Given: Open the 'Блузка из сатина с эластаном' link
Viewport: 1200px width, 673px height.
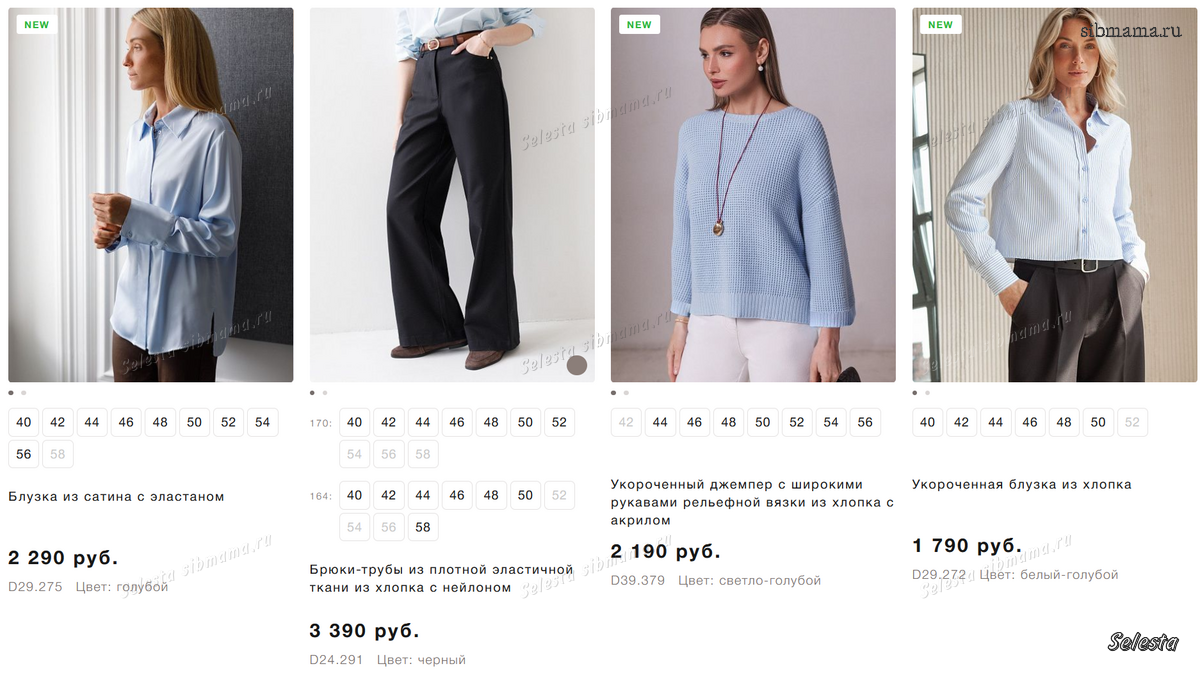Looking at the screenshot, I should (116, 496).
